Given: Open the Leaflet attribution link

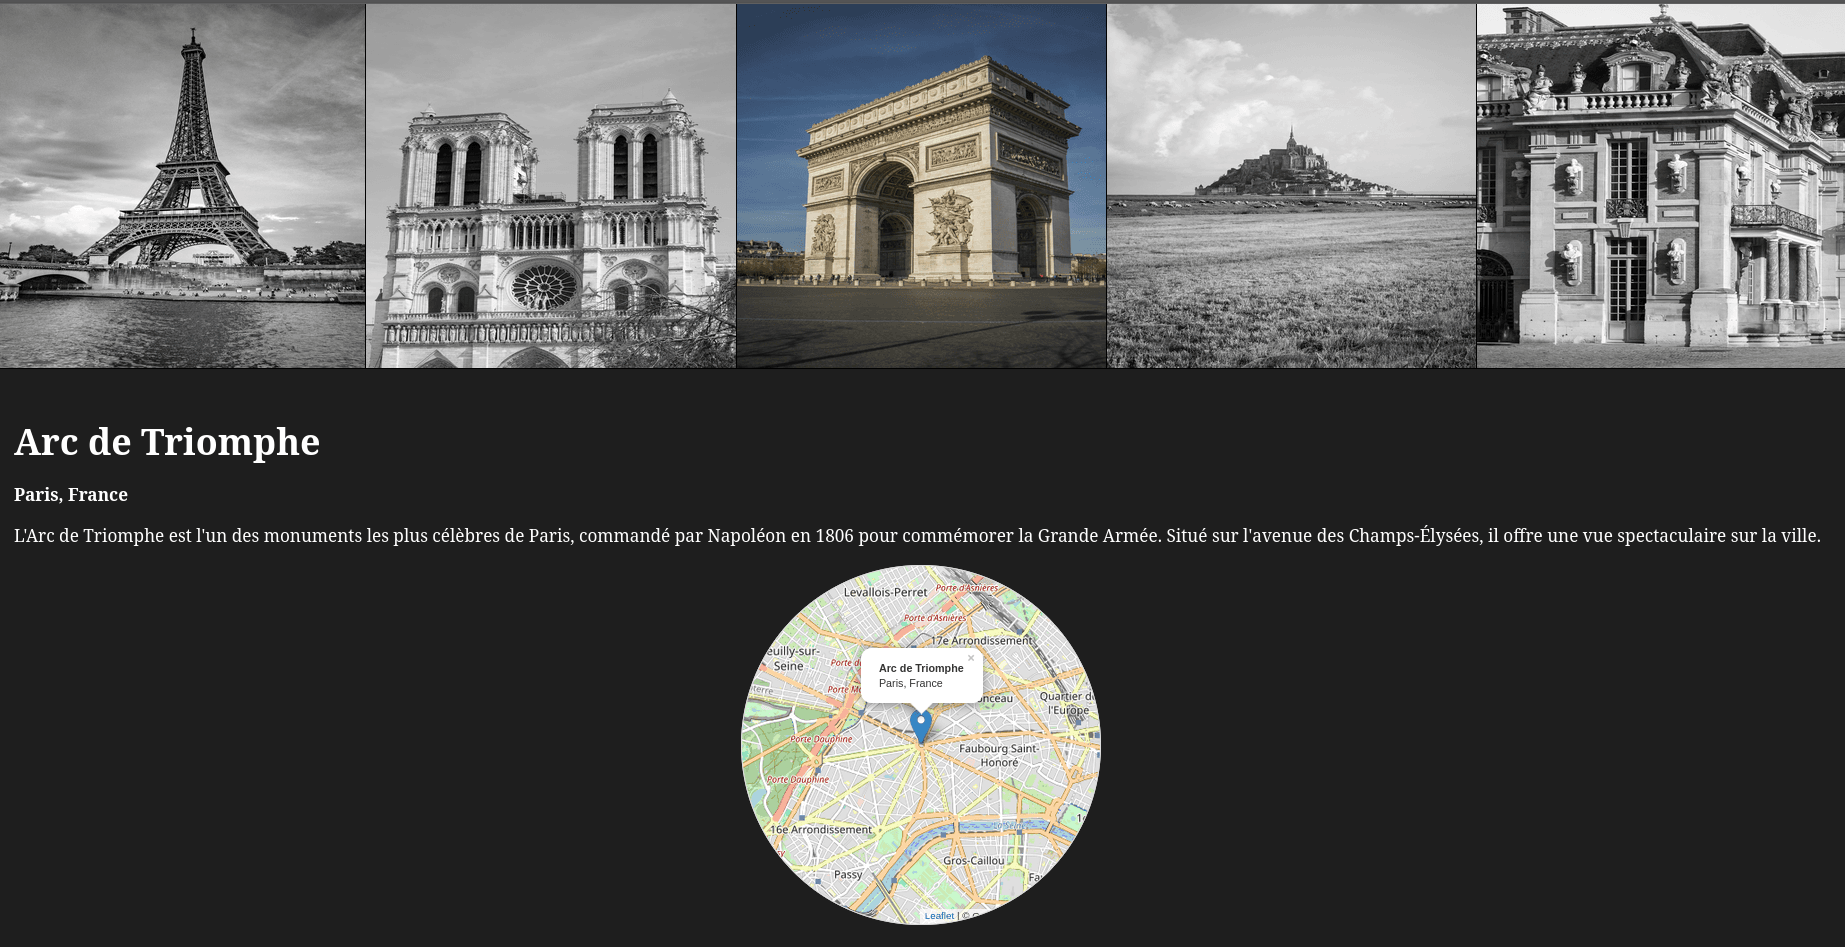Looking at the screenshot, I should point(938,915).
